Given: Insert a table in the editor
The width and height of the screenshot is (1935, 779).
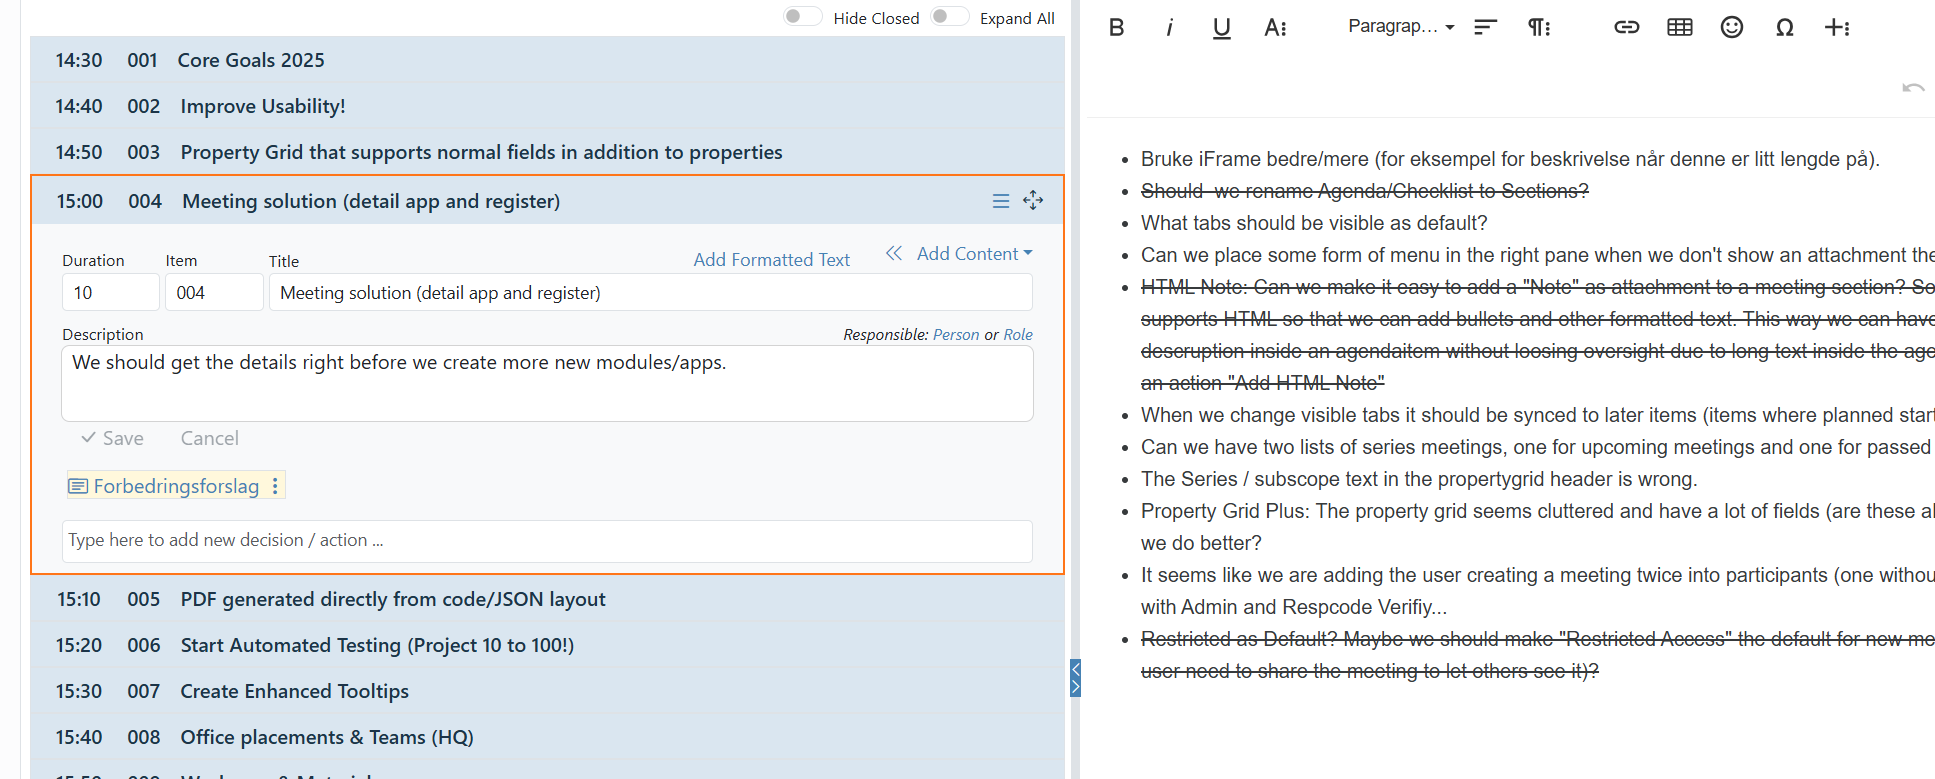Looking at the screenshot, I should (1680, 28).
